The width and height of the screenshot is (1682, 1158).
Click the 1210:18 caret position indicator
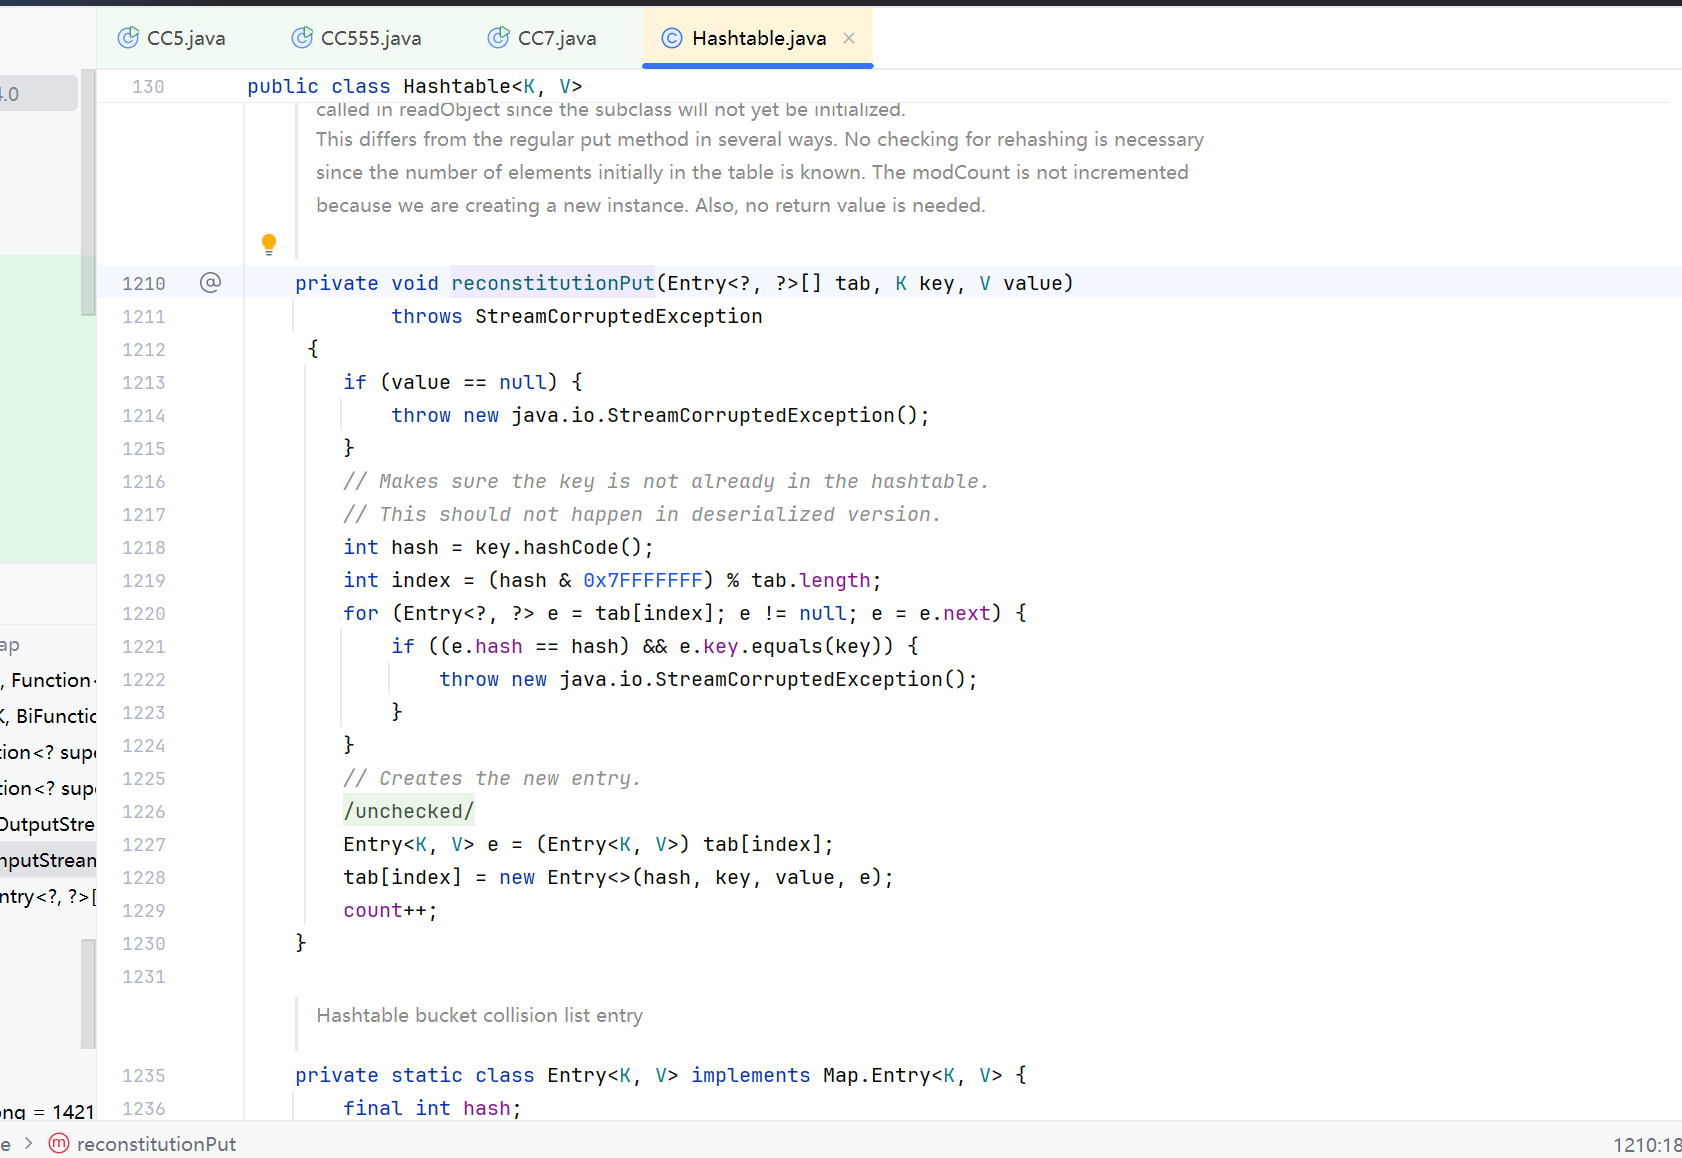1646,1145
